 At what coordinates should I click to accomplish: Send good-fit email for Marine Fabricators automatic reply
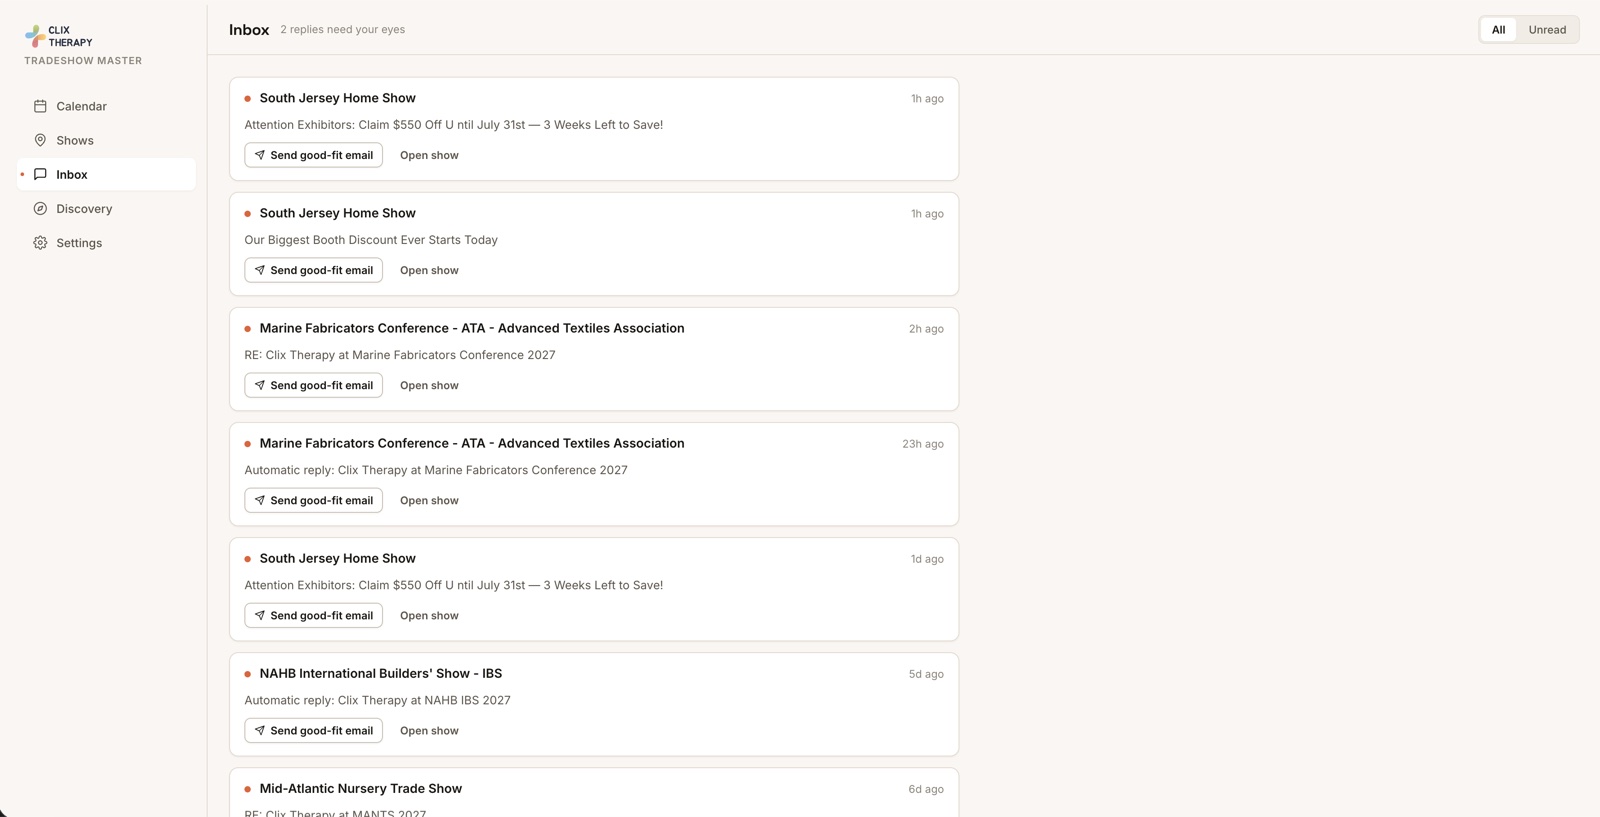pyautogui.click(x=314, y=500)
